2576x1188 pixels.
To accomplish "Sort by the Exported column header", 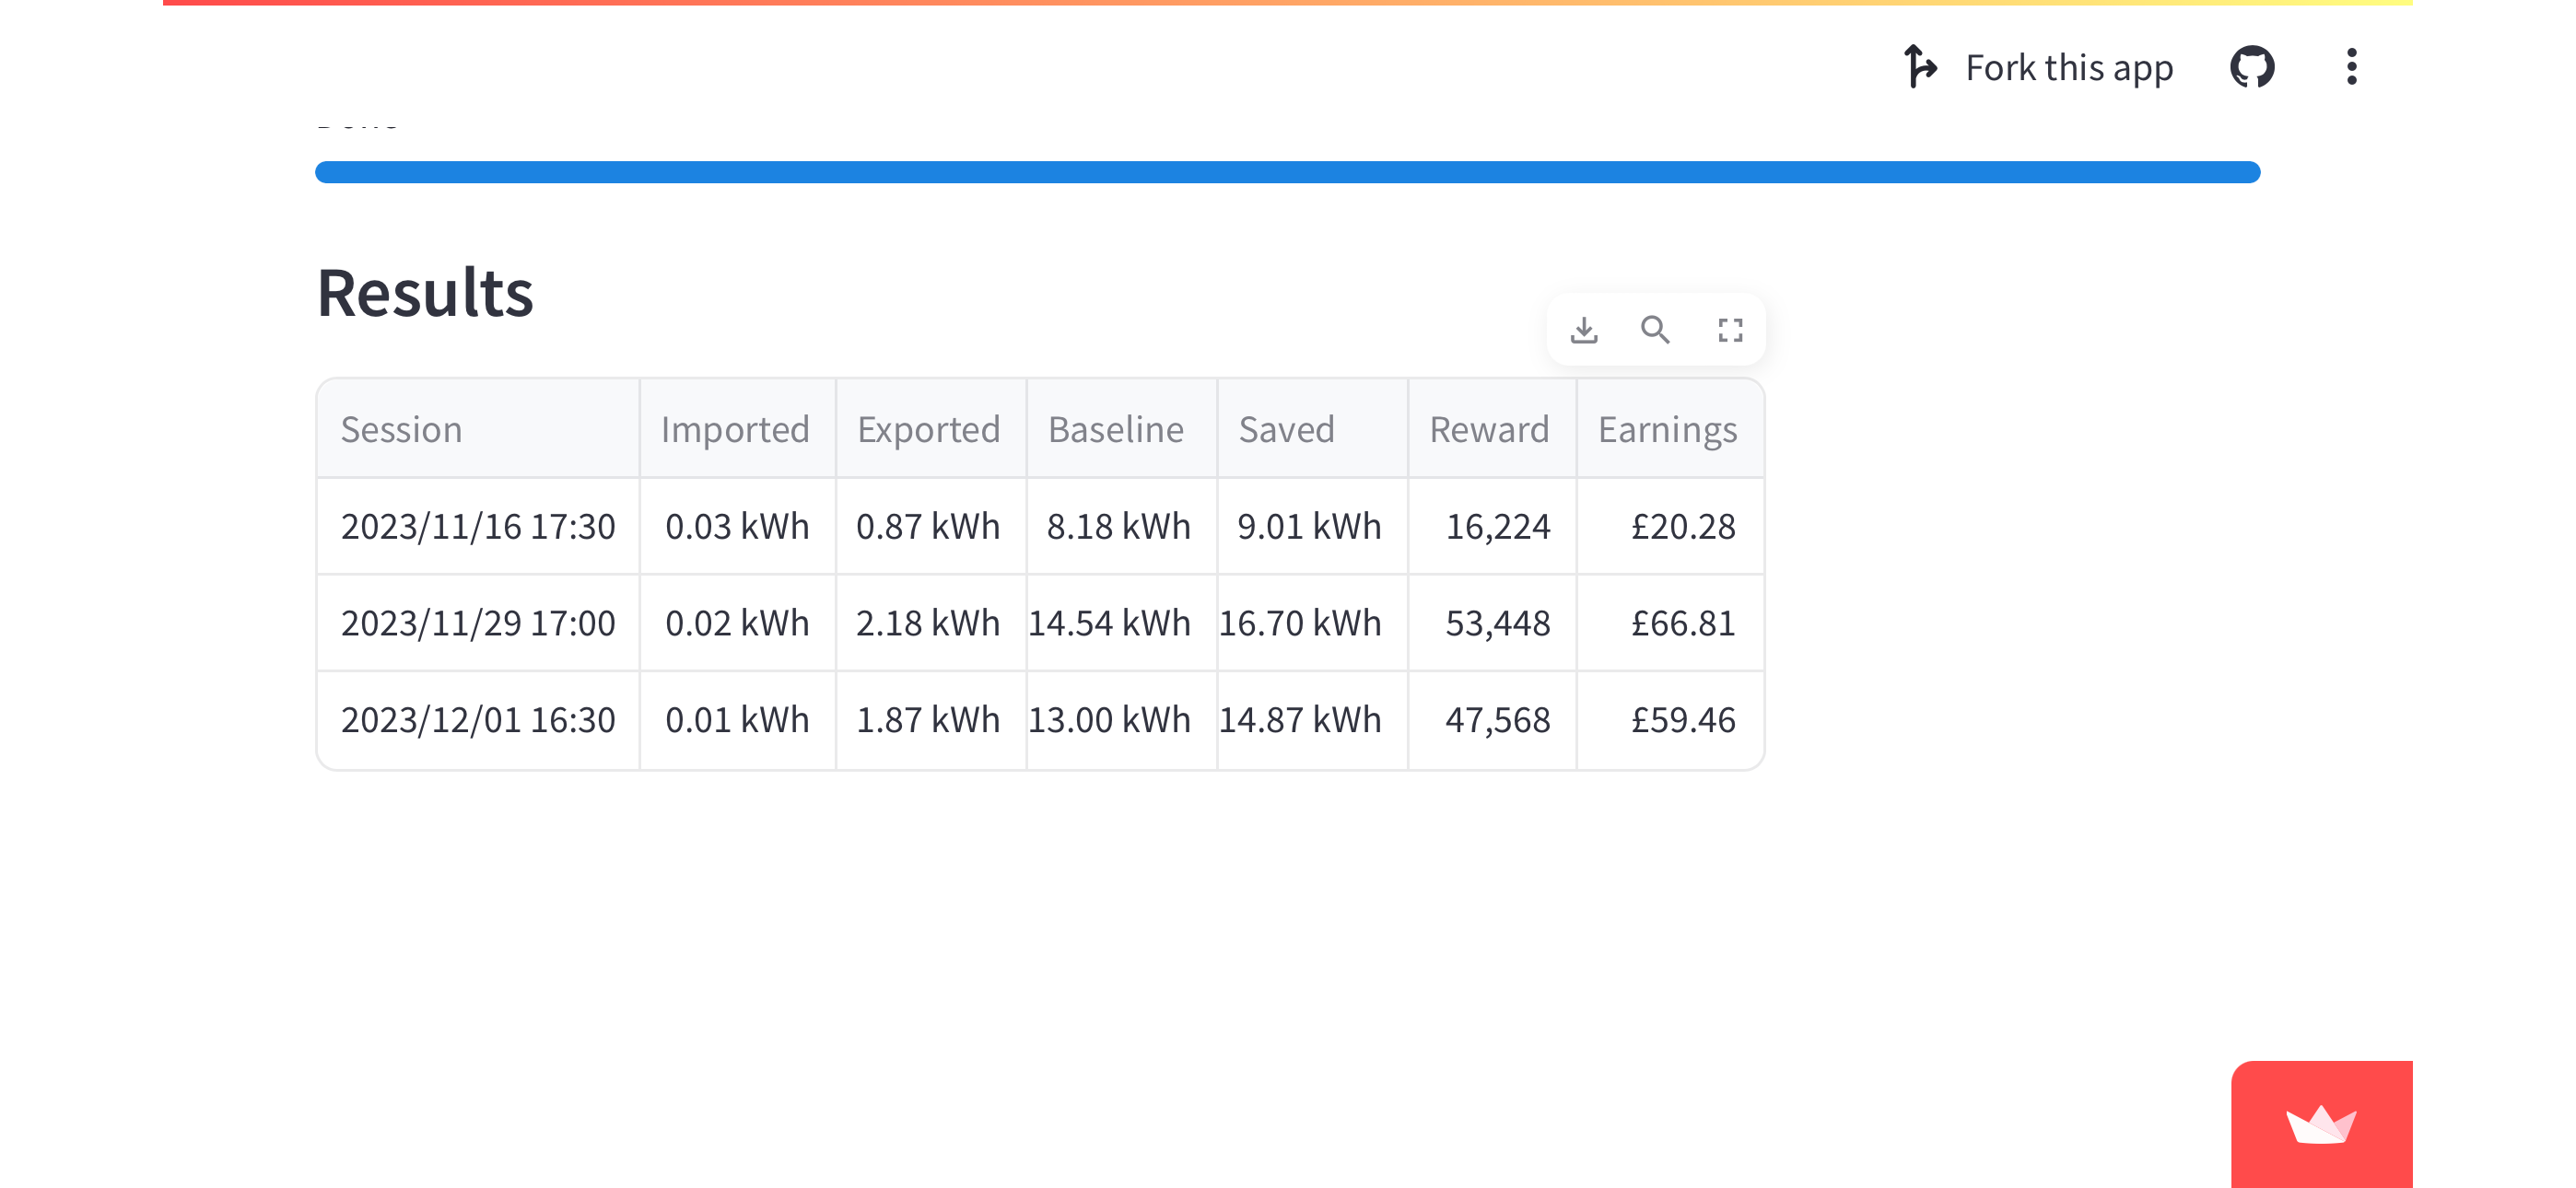I will [931, 429].
